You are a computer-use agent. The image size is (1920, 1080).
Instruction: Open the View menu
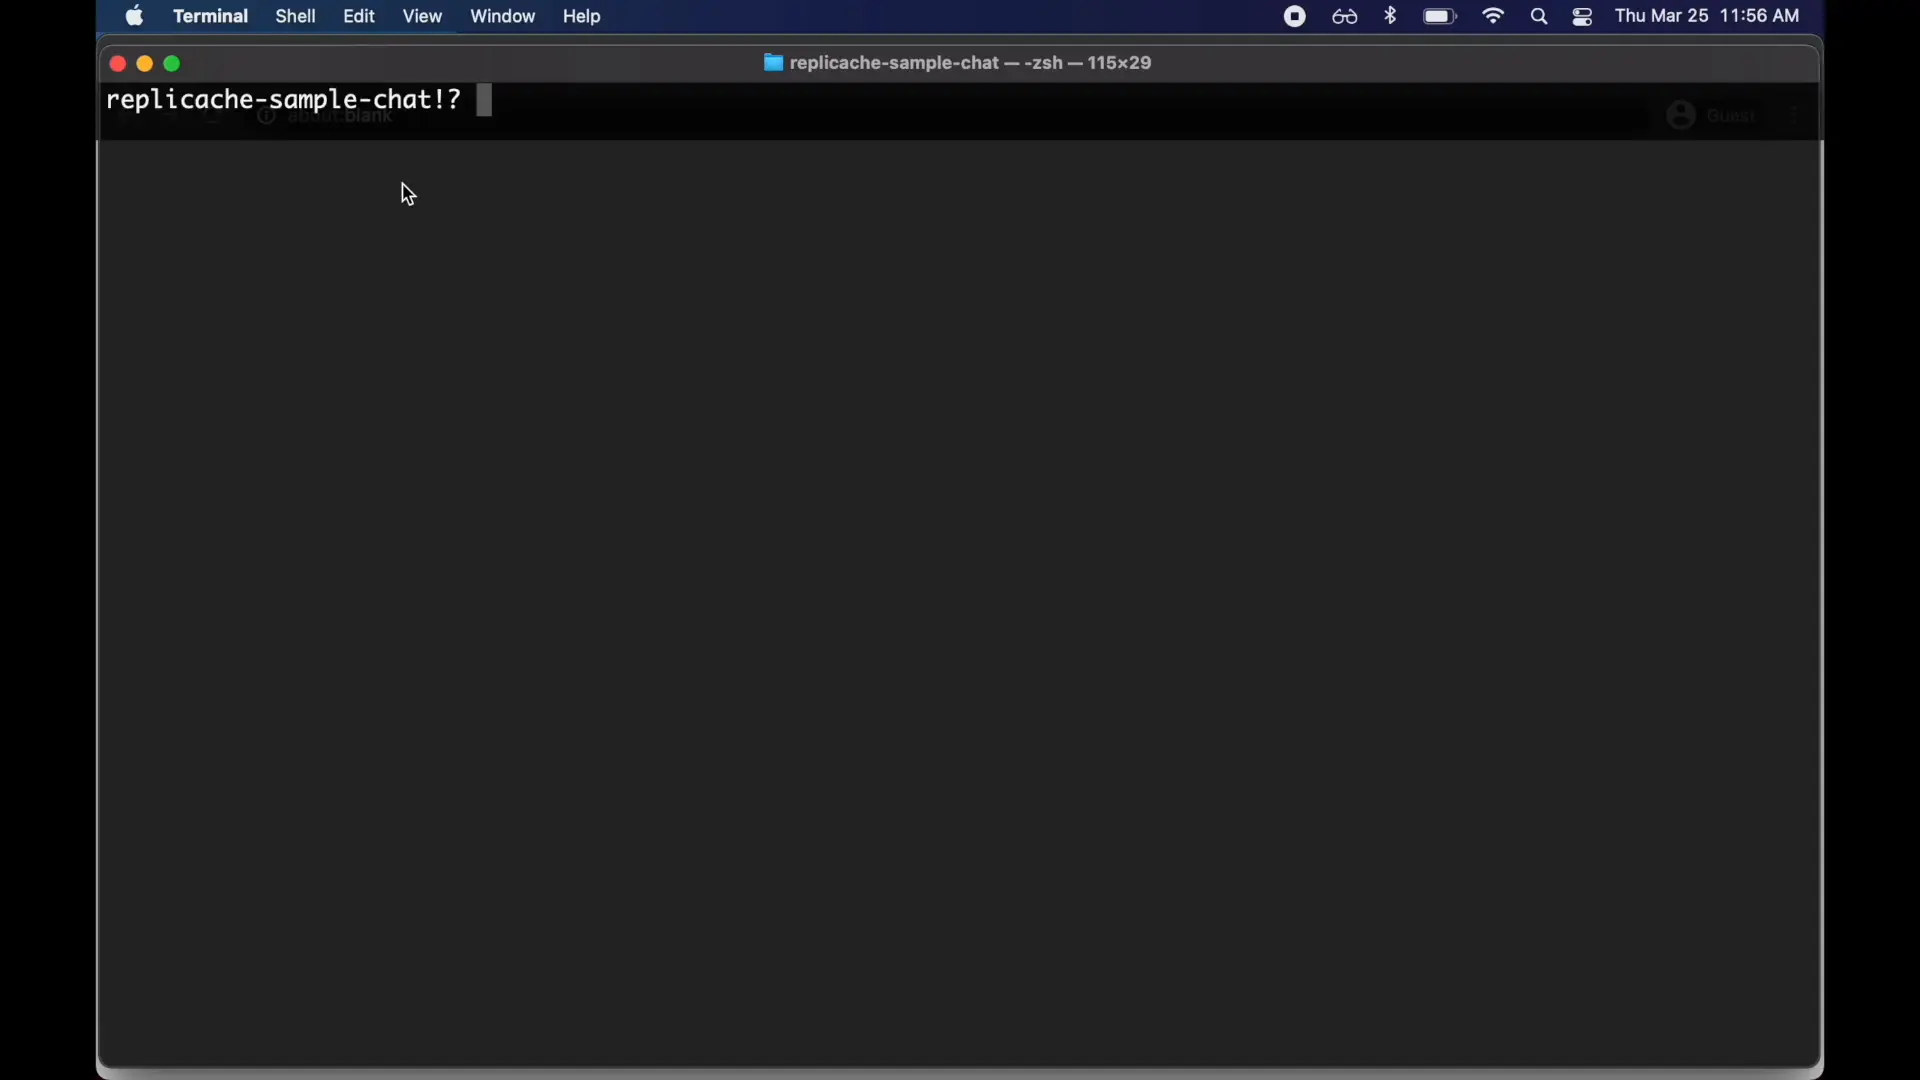tap(423, 16)
